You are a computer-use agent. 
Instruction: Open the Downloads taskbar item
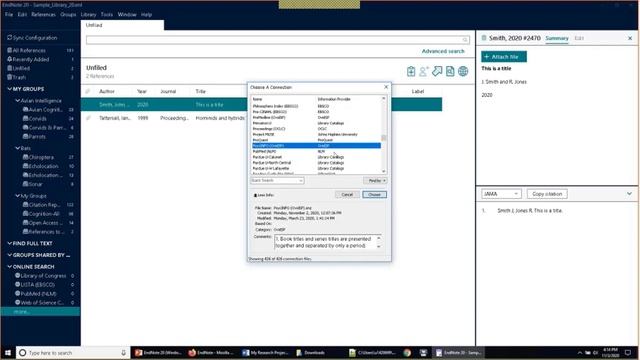click(x=310, y=353)
